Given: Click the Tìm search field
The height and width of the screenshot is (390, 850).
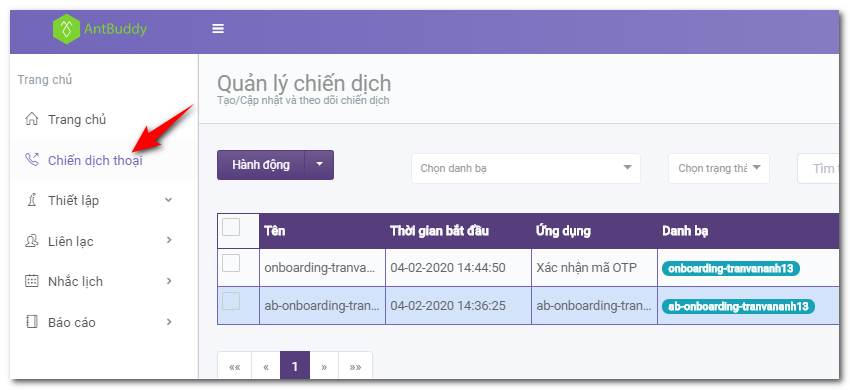Looking at the screenshot, I should coord(817,169).
